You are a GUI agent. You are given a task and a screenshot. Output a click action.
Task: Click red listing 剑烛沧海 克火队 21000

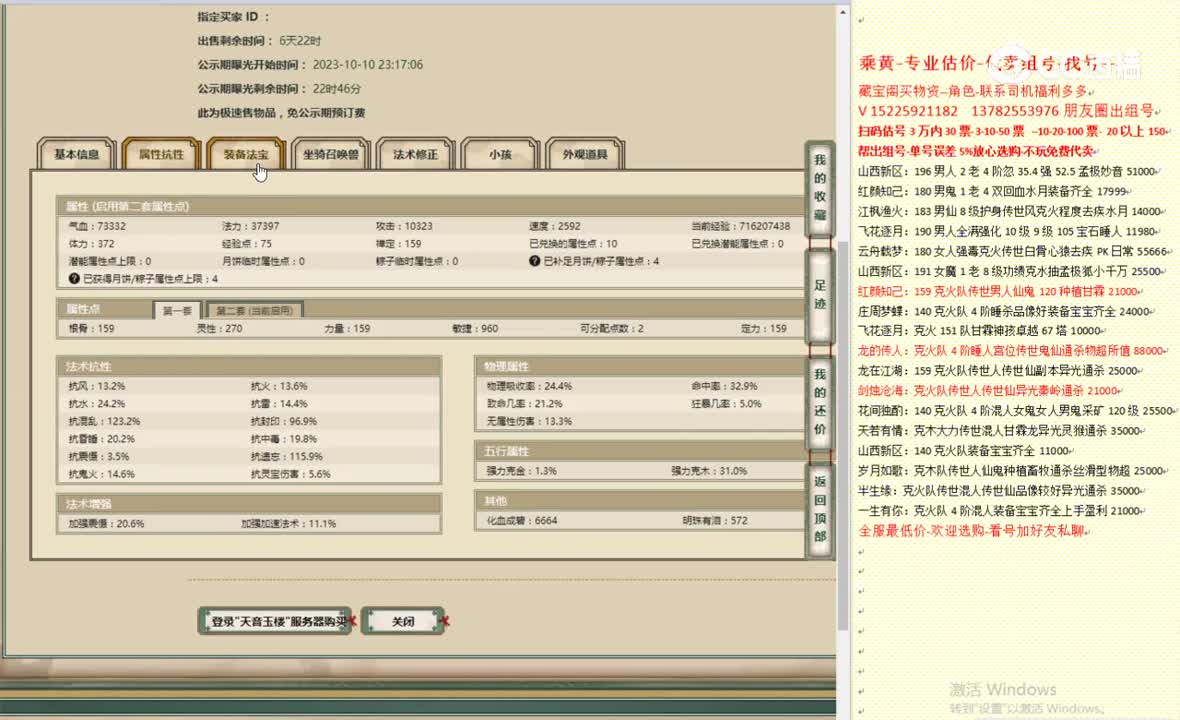988,390
